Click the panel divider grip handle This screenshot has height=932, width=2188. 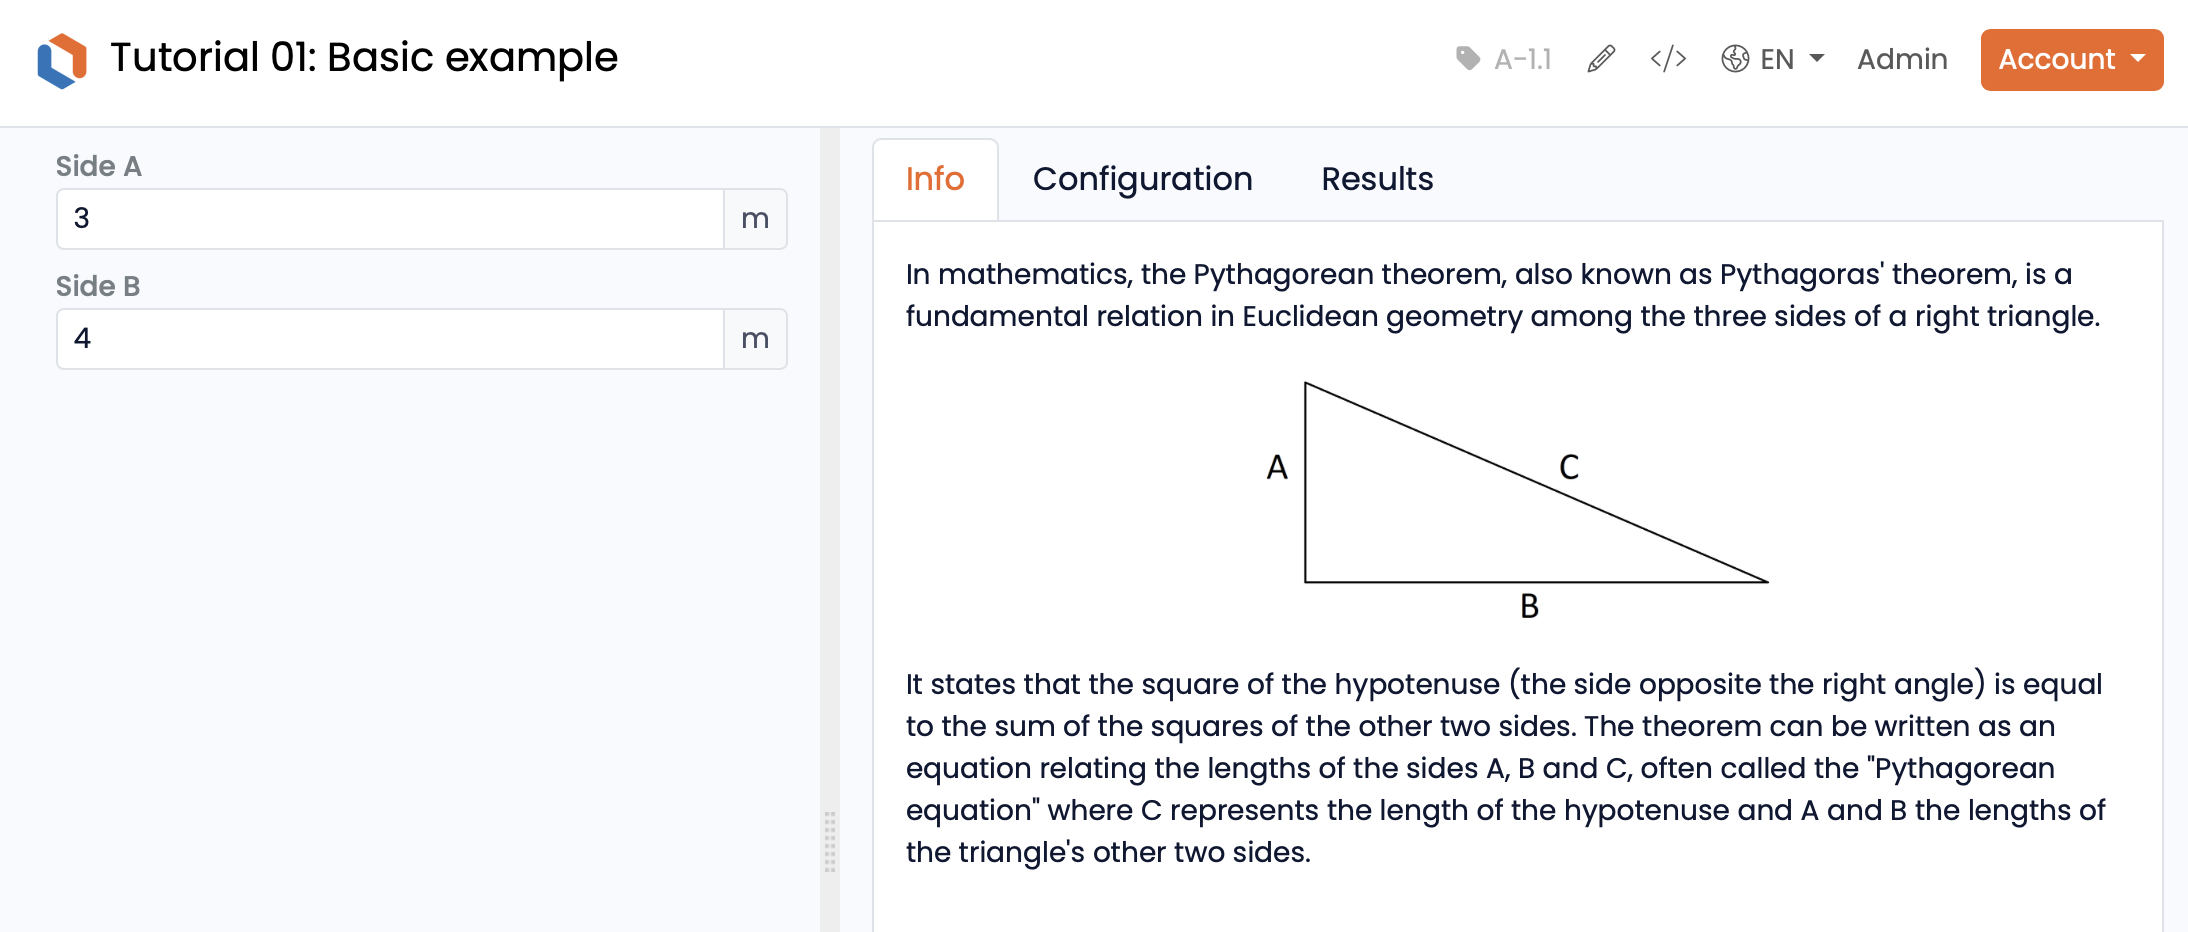tap(830, 841)
